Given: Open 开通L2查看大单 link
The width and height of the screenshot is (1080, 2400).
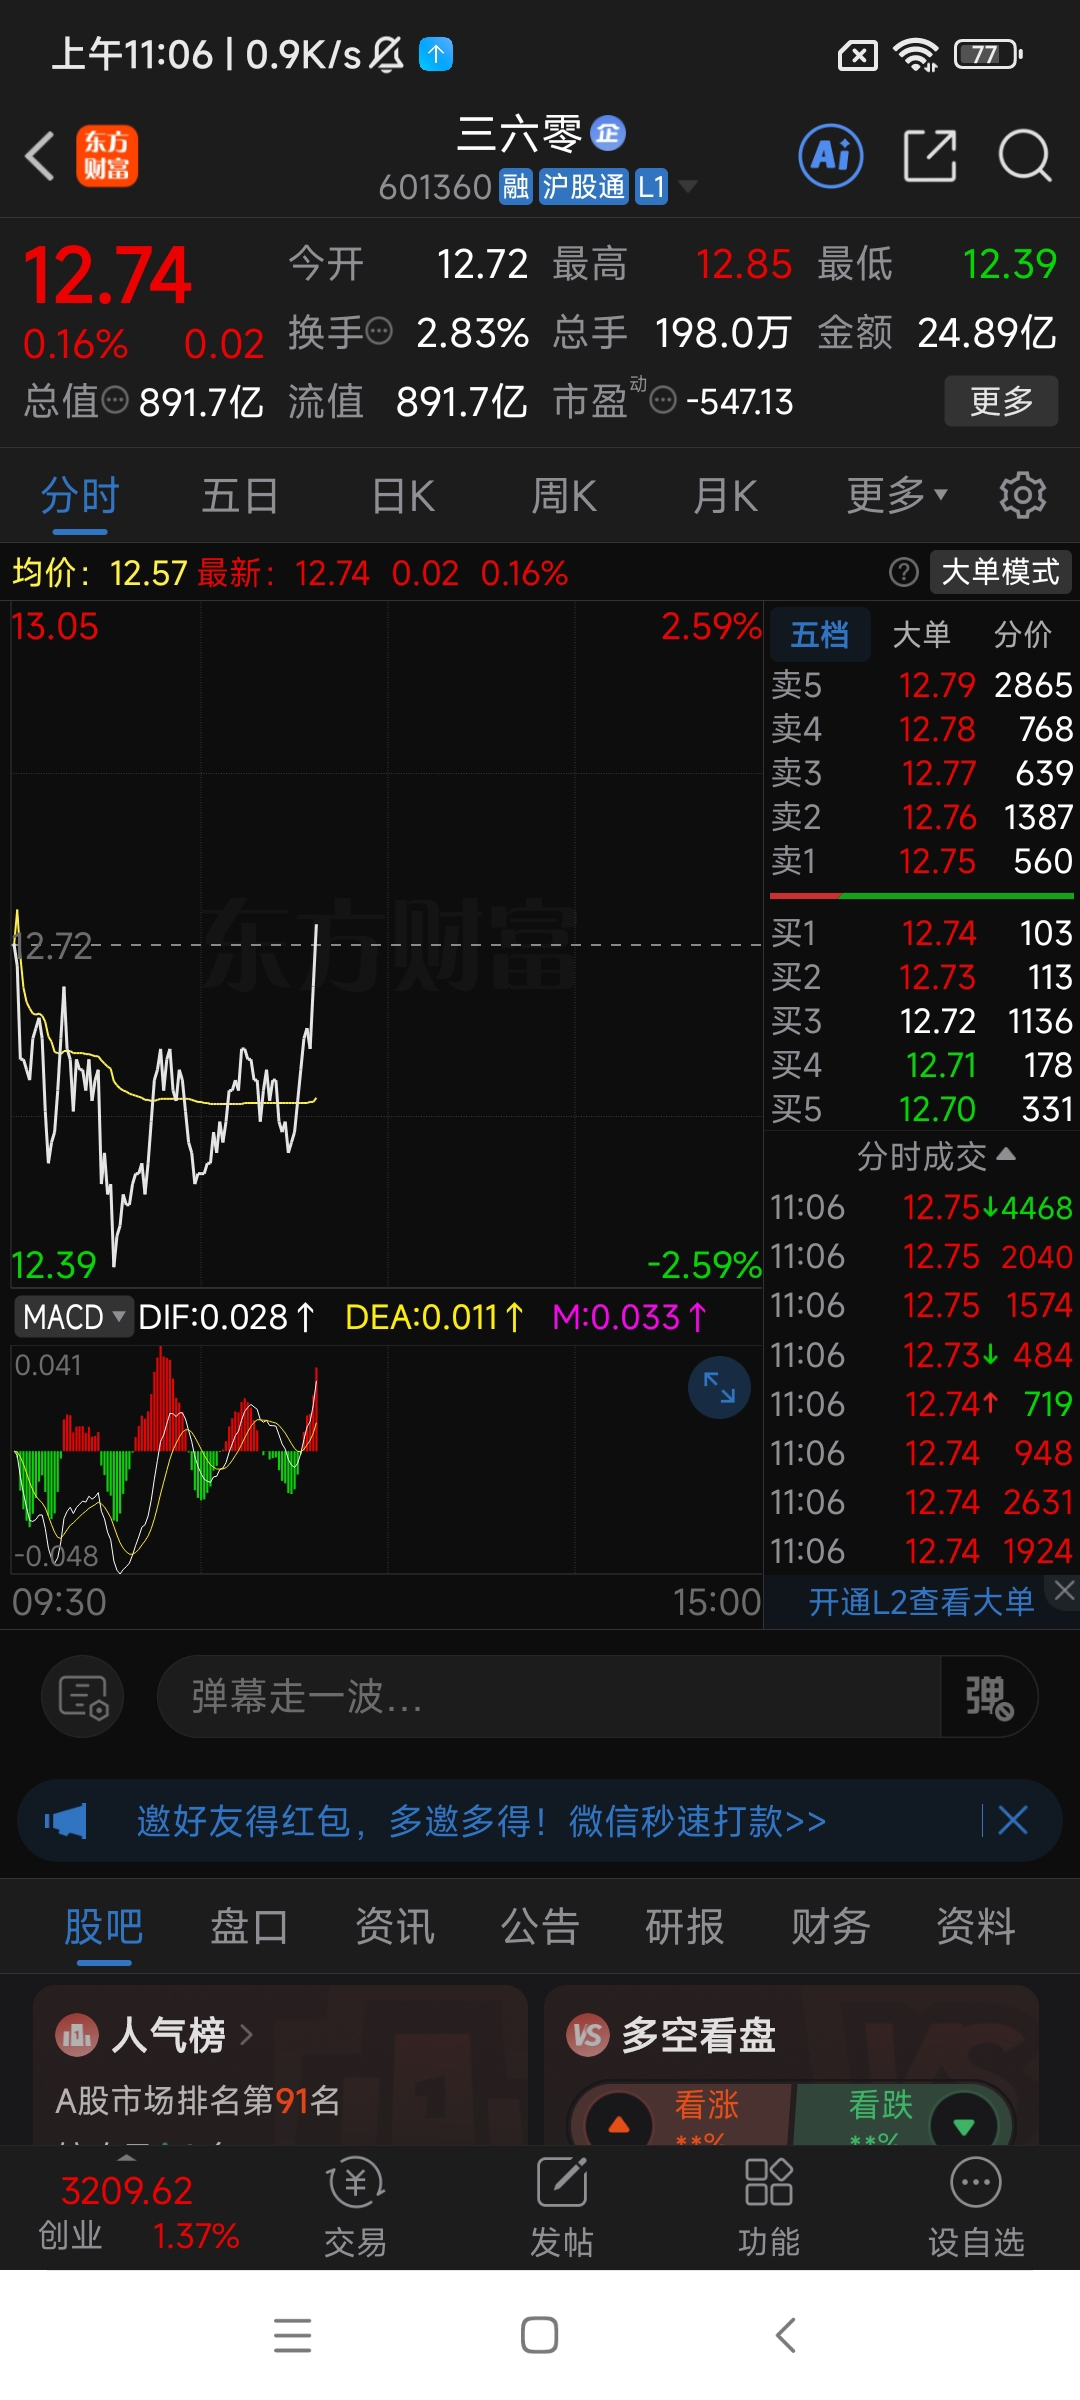Looking at the screenshot, I should point(921,1602).
